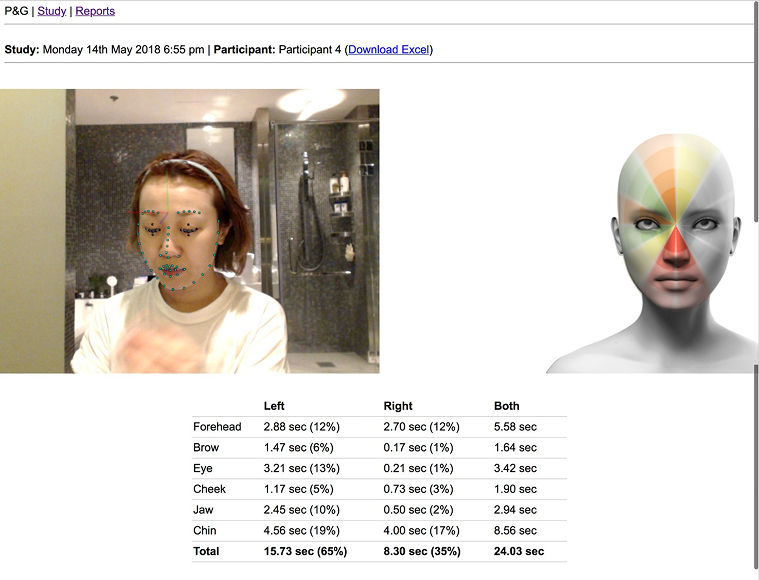Screen dimensions: 759x580
Task: Click the Eye row label
Action: pos(202,468)
